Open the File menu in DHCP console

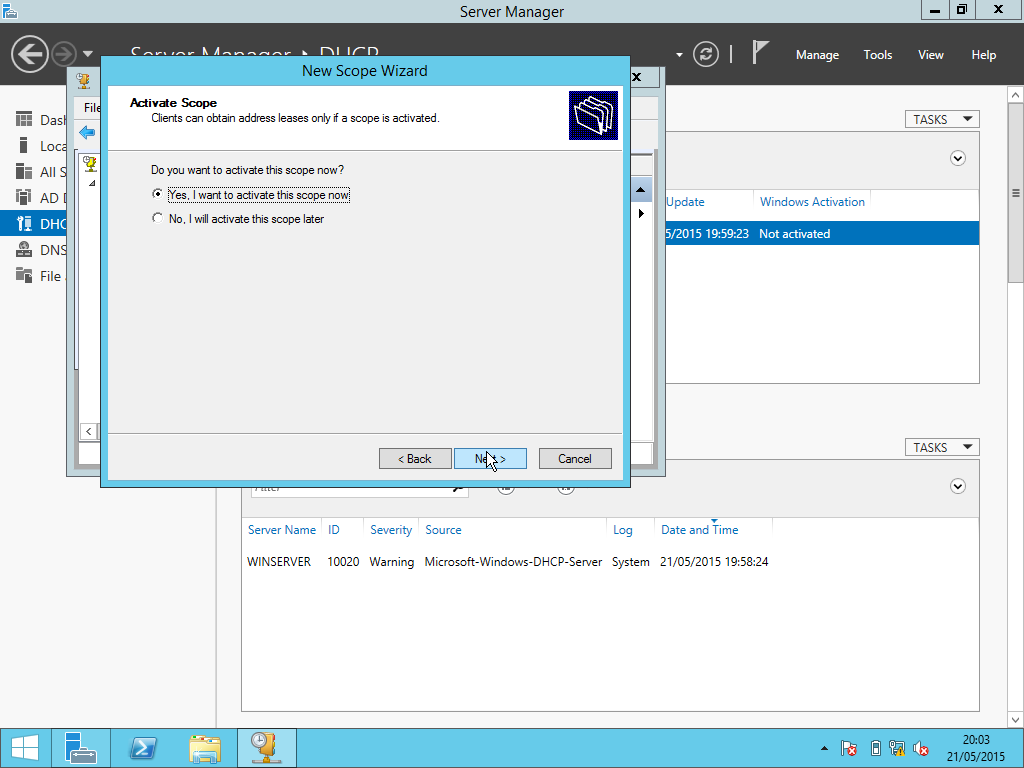click(x=91, y=108)
